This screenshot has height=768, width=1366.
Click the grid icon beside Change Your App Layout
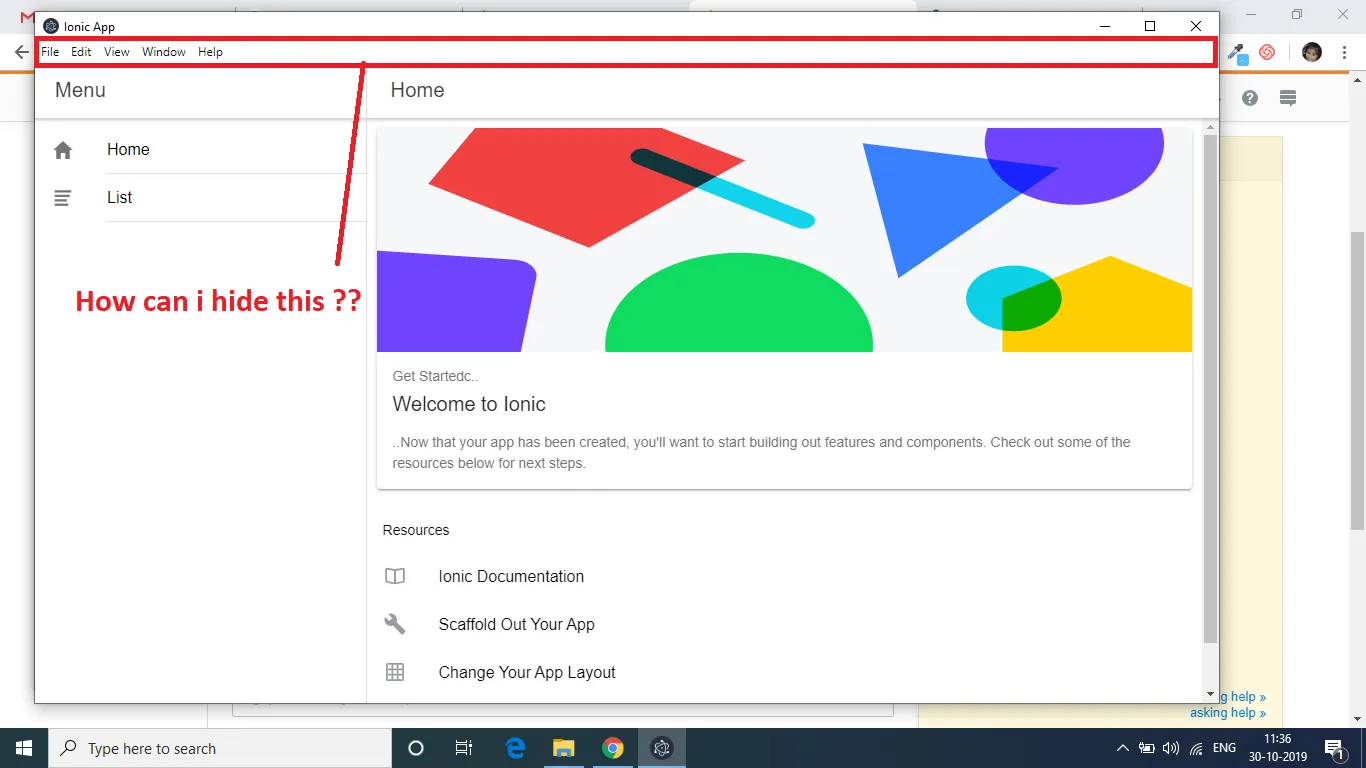tap(395, 672)
